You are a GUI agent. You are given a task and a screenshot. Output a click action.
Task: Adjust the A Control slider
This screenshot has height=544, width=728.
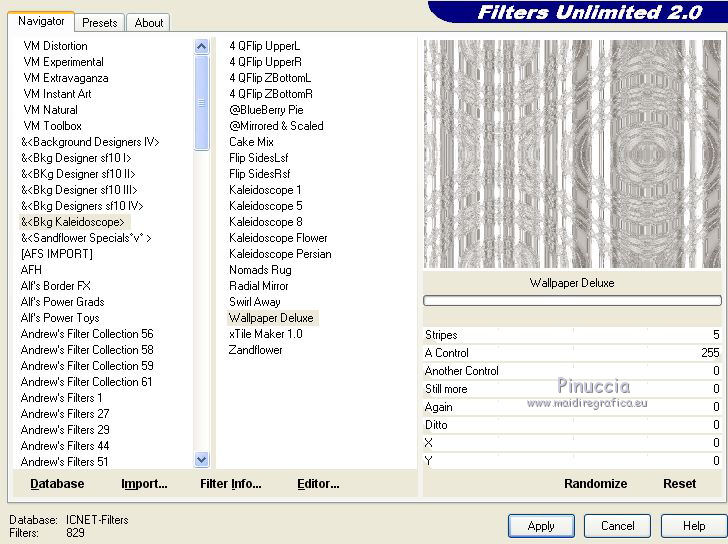tap(572, 353)
